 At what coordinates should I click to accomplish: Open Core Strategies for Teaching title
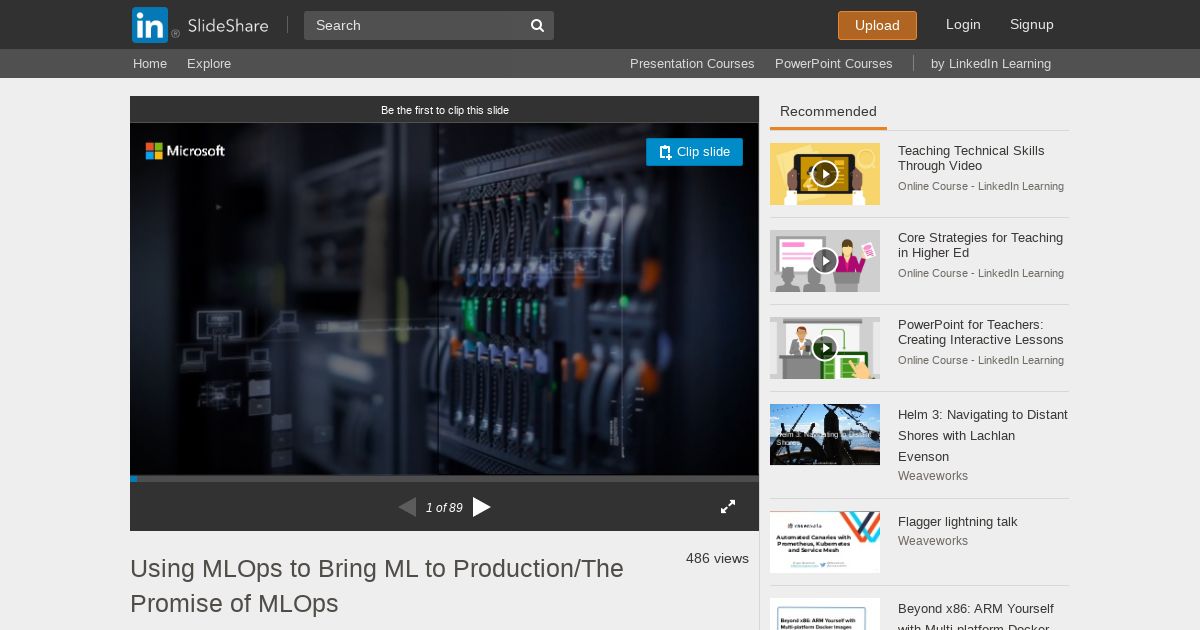980,245
